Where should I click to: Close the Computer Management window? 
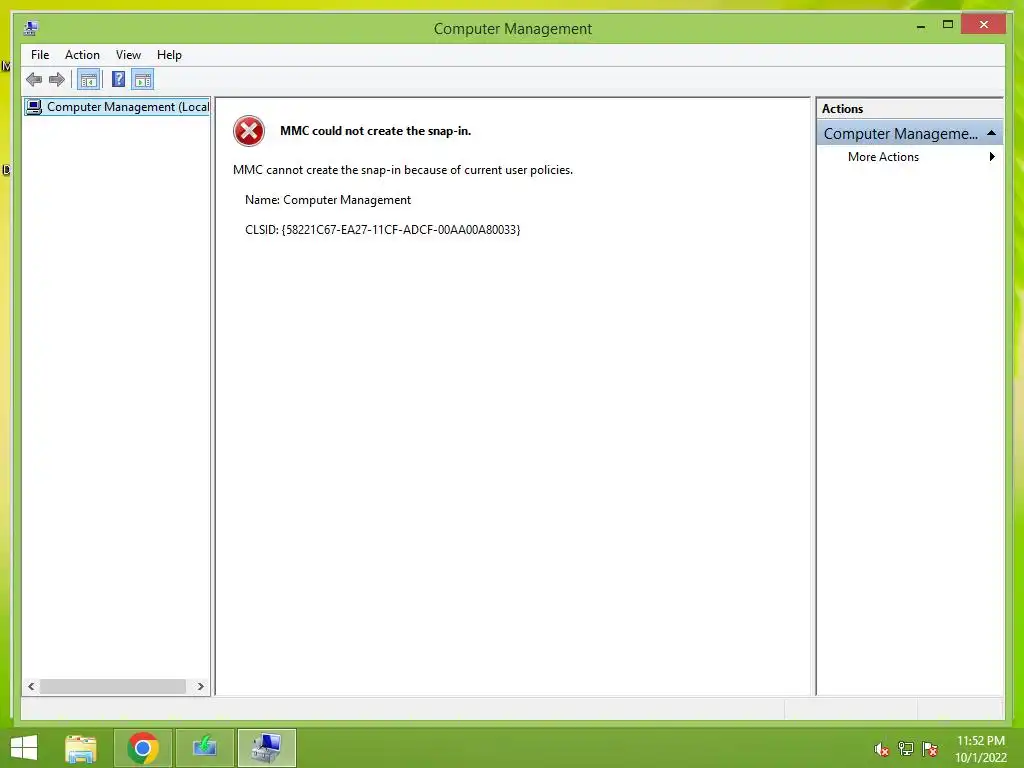pyautogui.click(x=984, y=25)
